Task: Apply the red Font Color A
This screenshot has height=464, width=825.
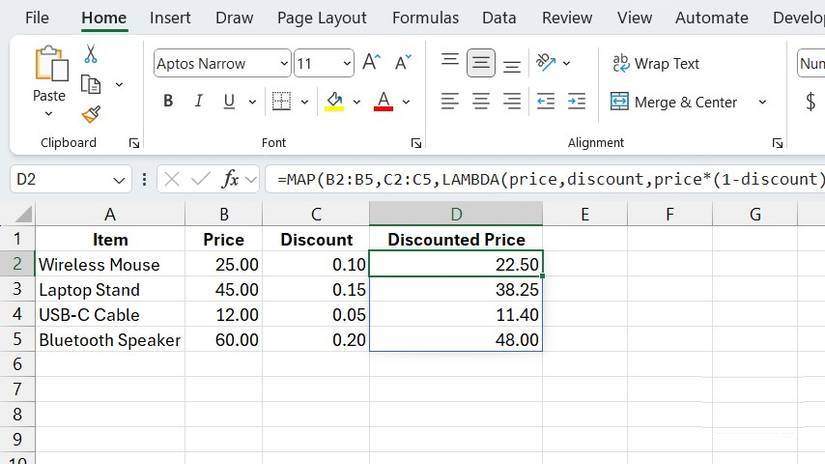Action: coord(384,101)
